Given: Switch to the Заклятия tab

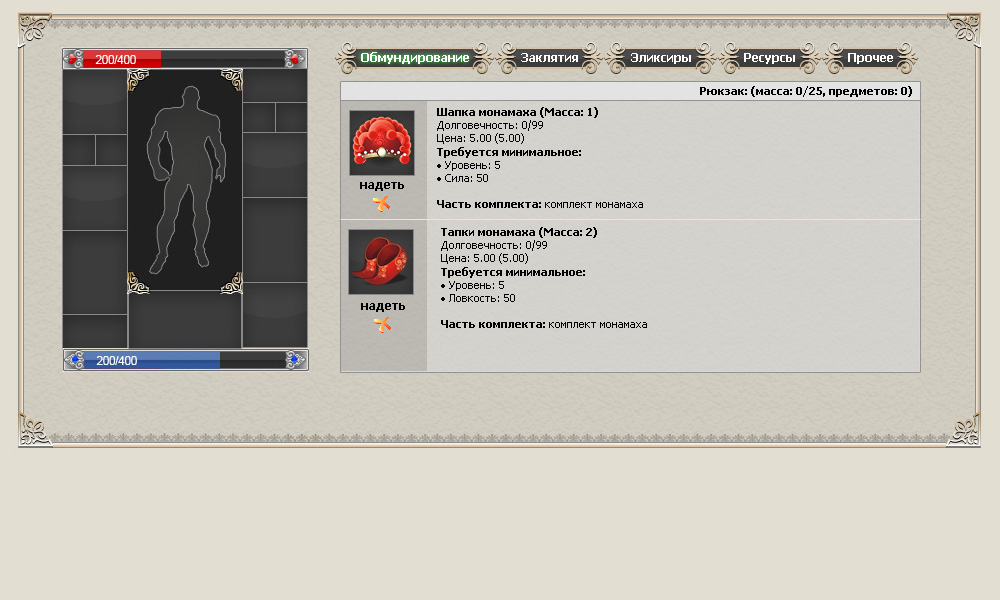Looking at the screenshot, I should (x=549, y=58).
